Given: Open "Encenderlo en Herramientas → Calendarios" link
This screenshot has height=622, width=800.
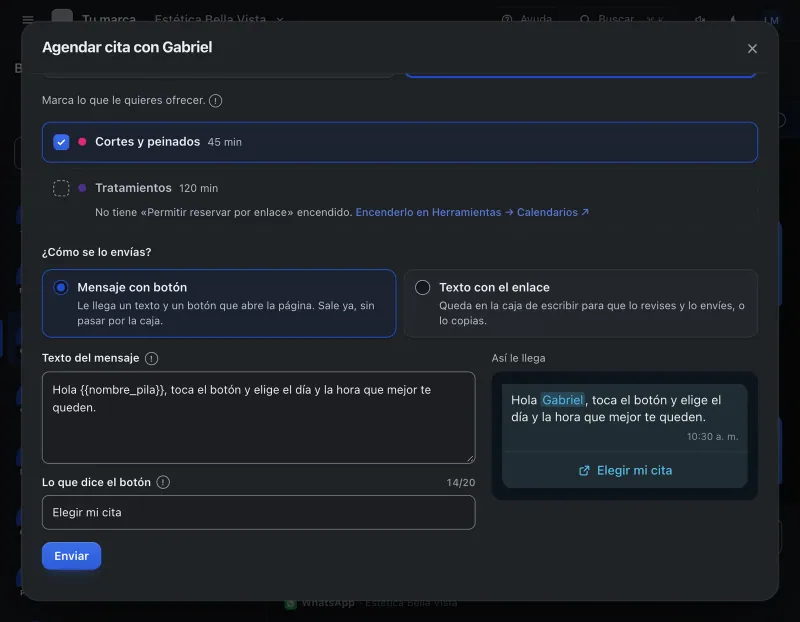Looking at the screenshot, I should point(472,212).
